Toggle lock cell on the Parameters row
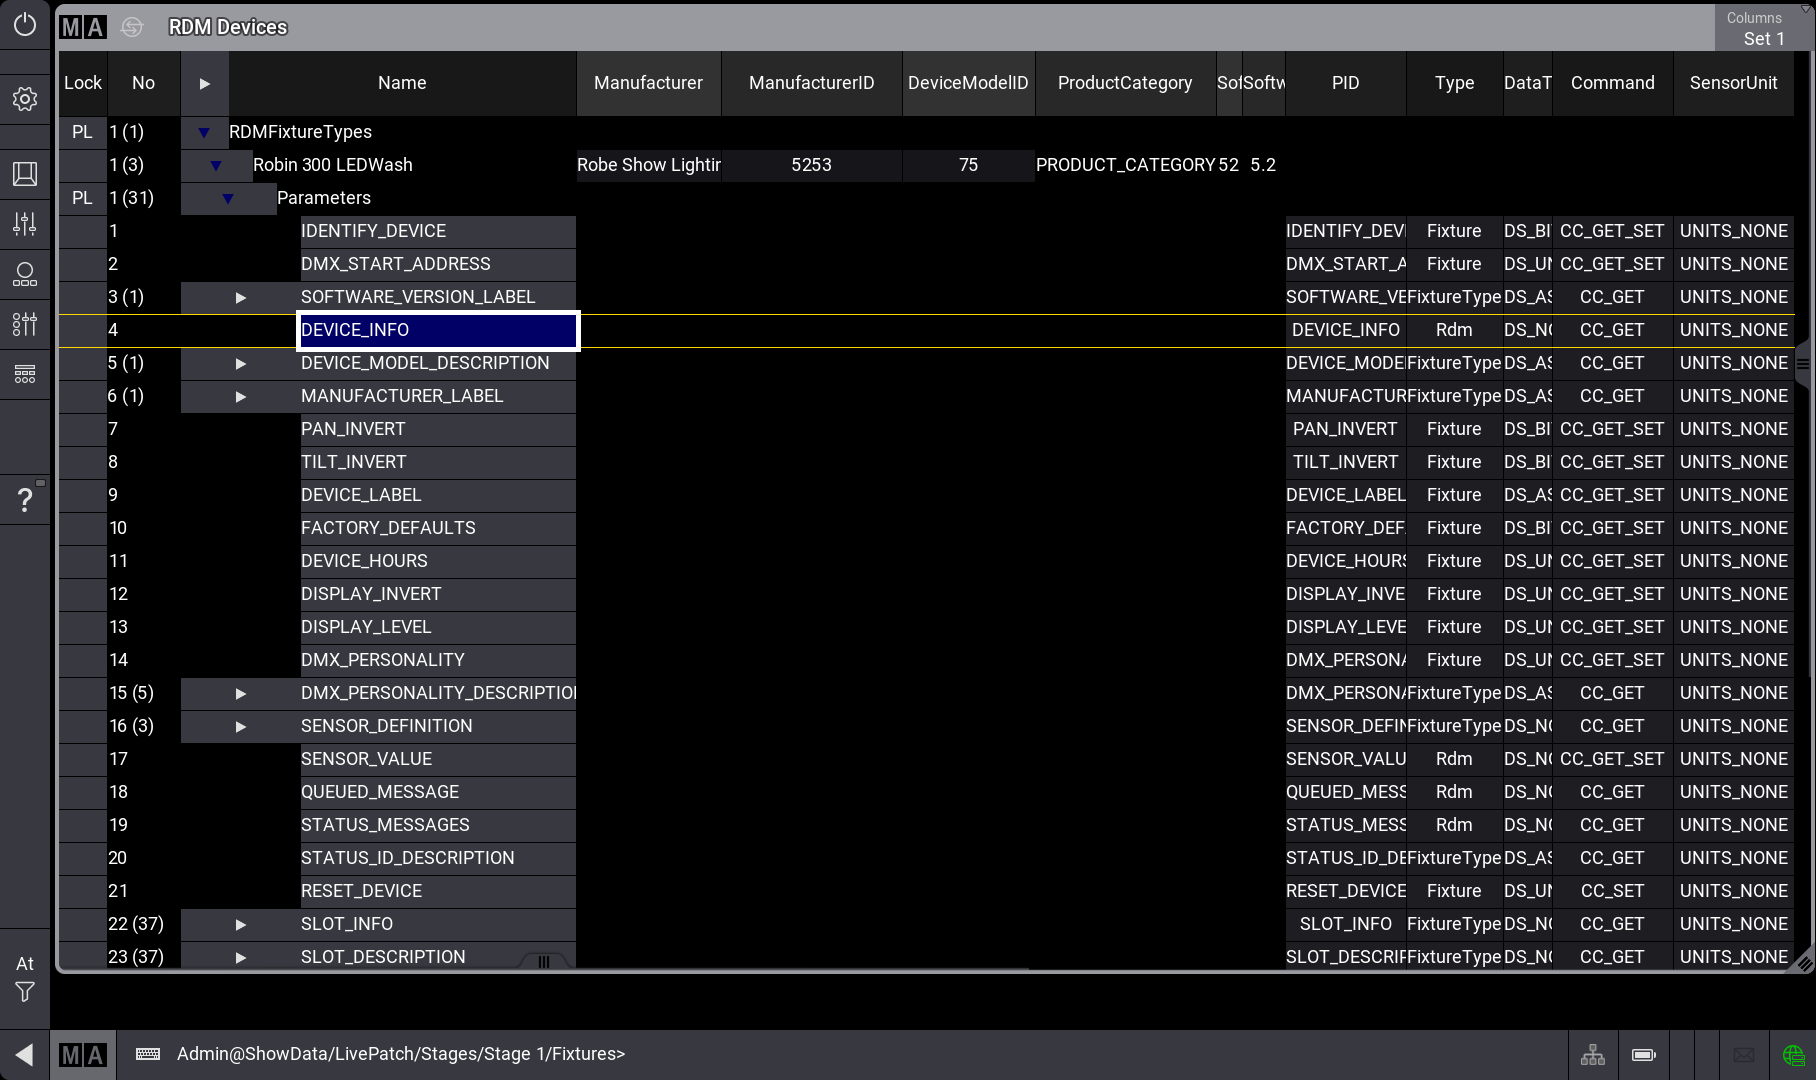Image resolution: width=1816 pixels, height=1080 pixels. [82, 198]
